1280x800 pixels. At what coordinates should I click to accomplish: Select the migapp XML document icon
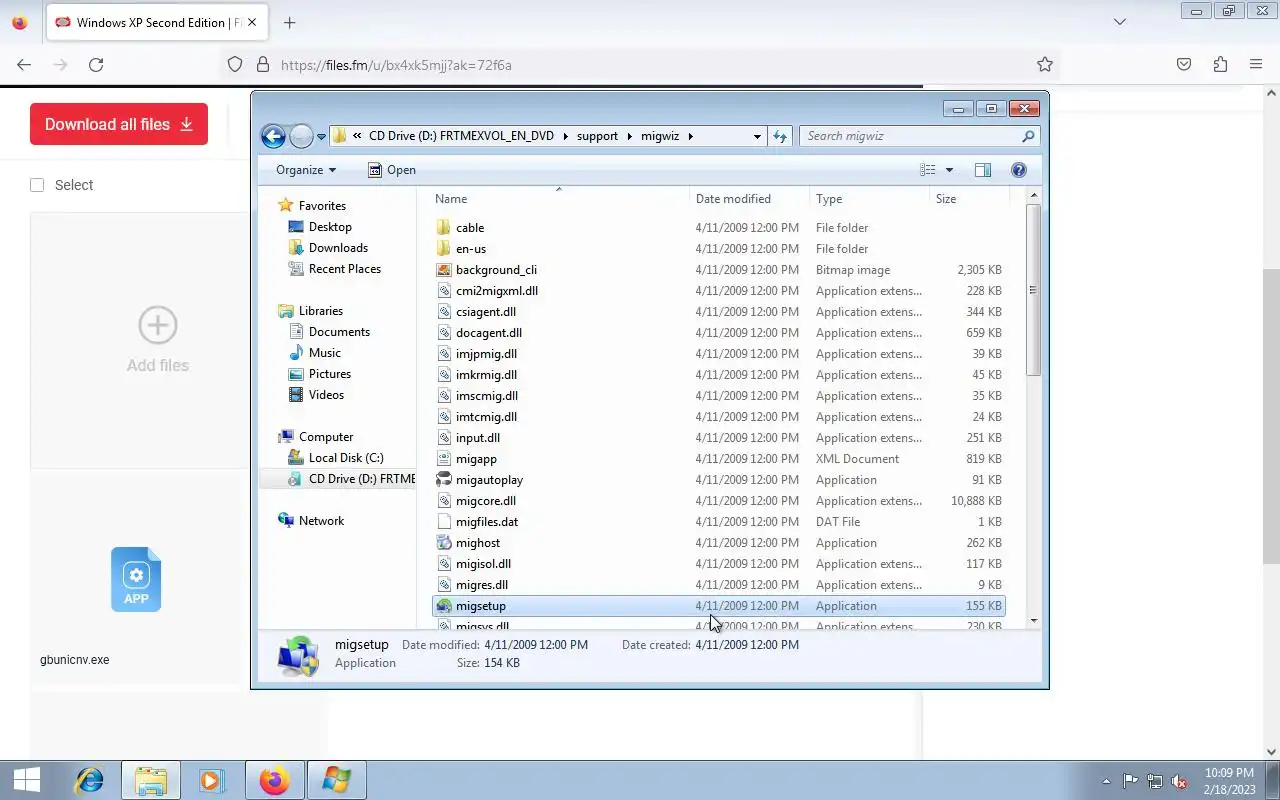click(445, 459)
